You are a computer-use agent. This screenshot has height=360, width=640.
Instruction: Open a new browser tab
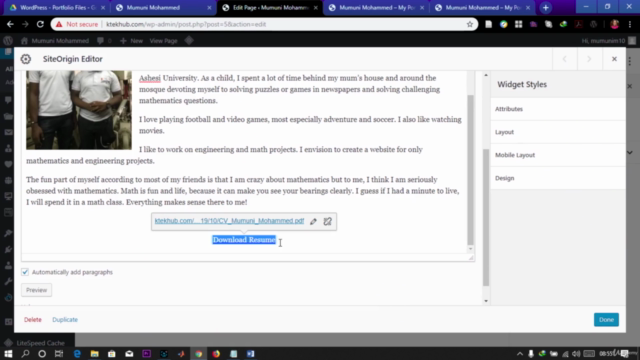pyautogui.click(x=545, y=7)
